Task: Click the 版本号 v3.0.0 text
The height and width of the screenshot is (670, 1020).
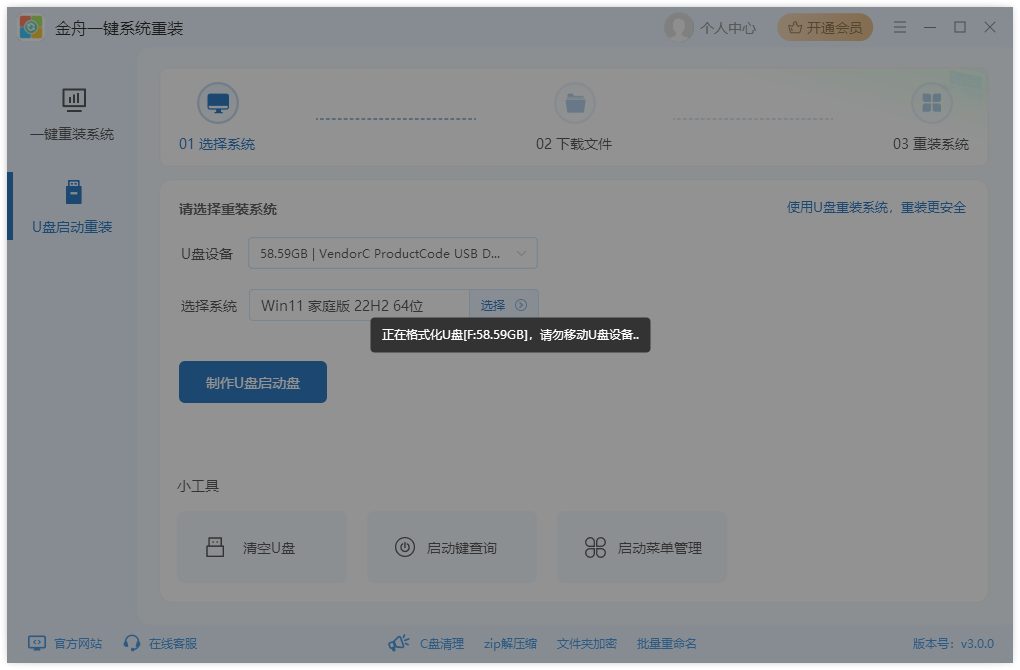Action: click(953, 643)
